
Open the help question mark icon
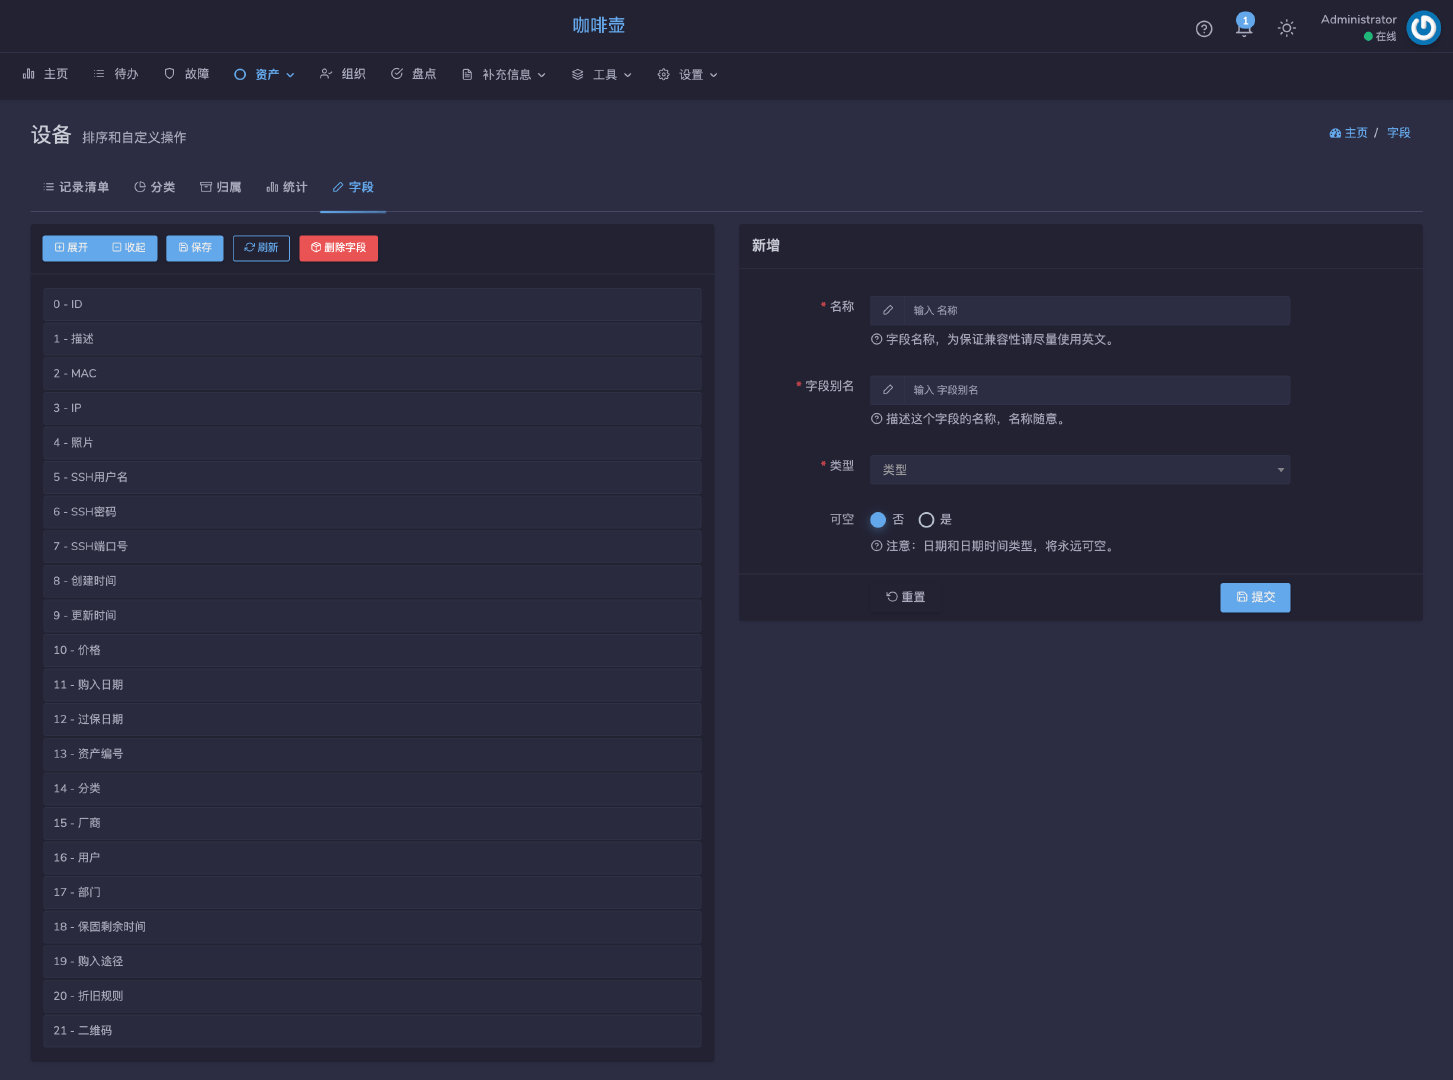(1204, 28)
